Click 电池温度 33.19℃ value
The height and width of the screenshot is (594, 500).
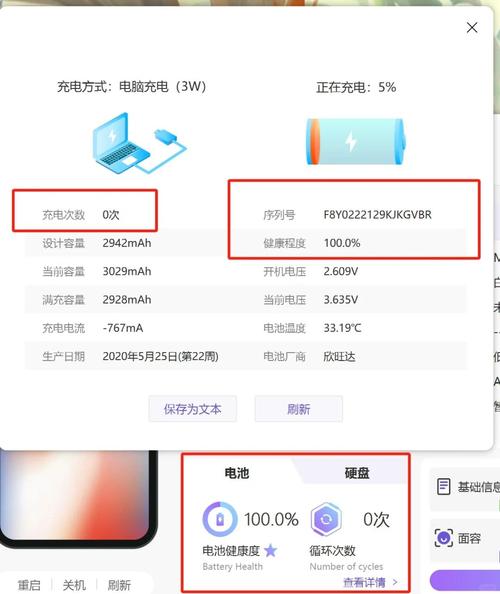tap(342, 328)
